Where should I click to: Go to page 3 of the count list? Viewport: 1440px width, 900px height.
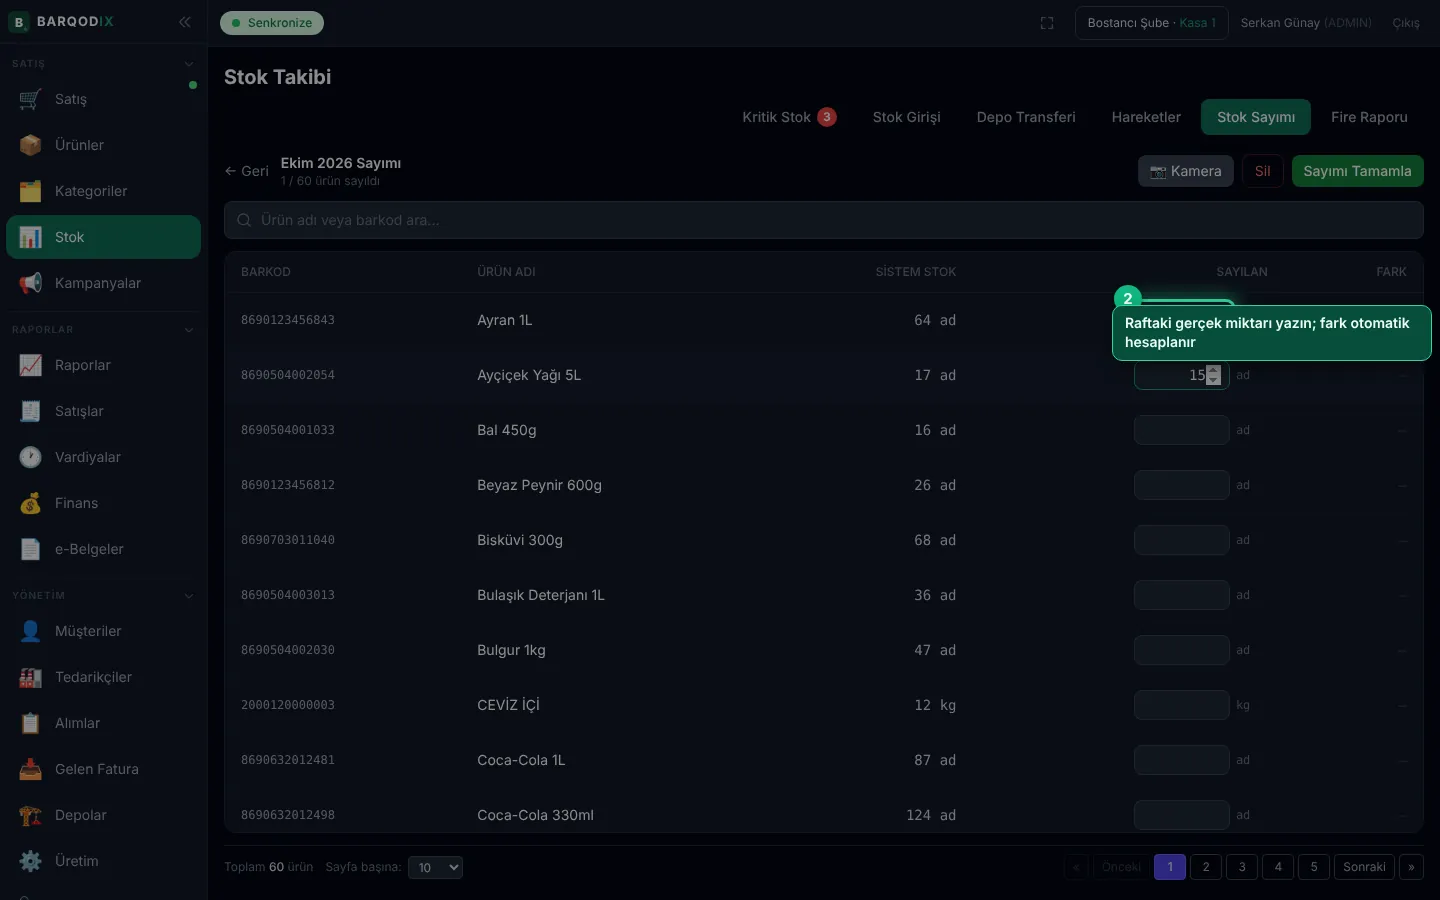[1242, 867]
